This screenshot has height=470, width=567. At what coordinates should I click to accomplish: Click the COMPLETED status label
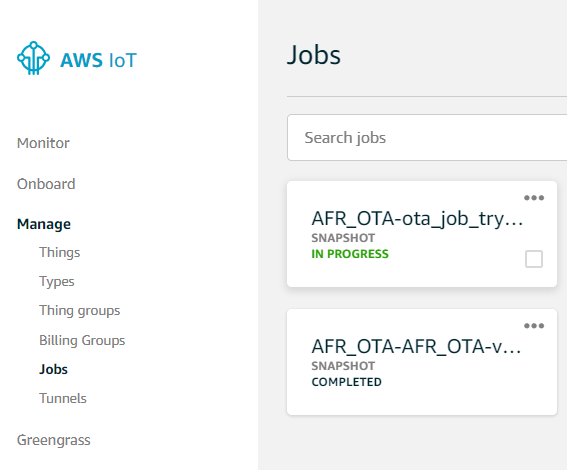pos(346,382)
